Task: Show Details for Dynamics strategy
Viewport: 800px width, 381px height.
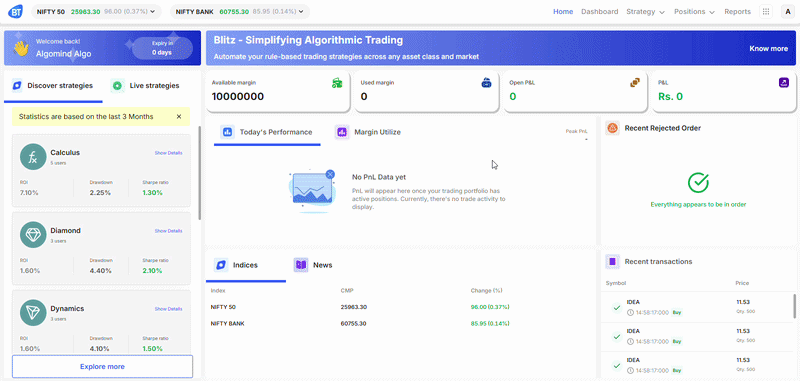Action: pyautogui.click(x=168, y=309)
